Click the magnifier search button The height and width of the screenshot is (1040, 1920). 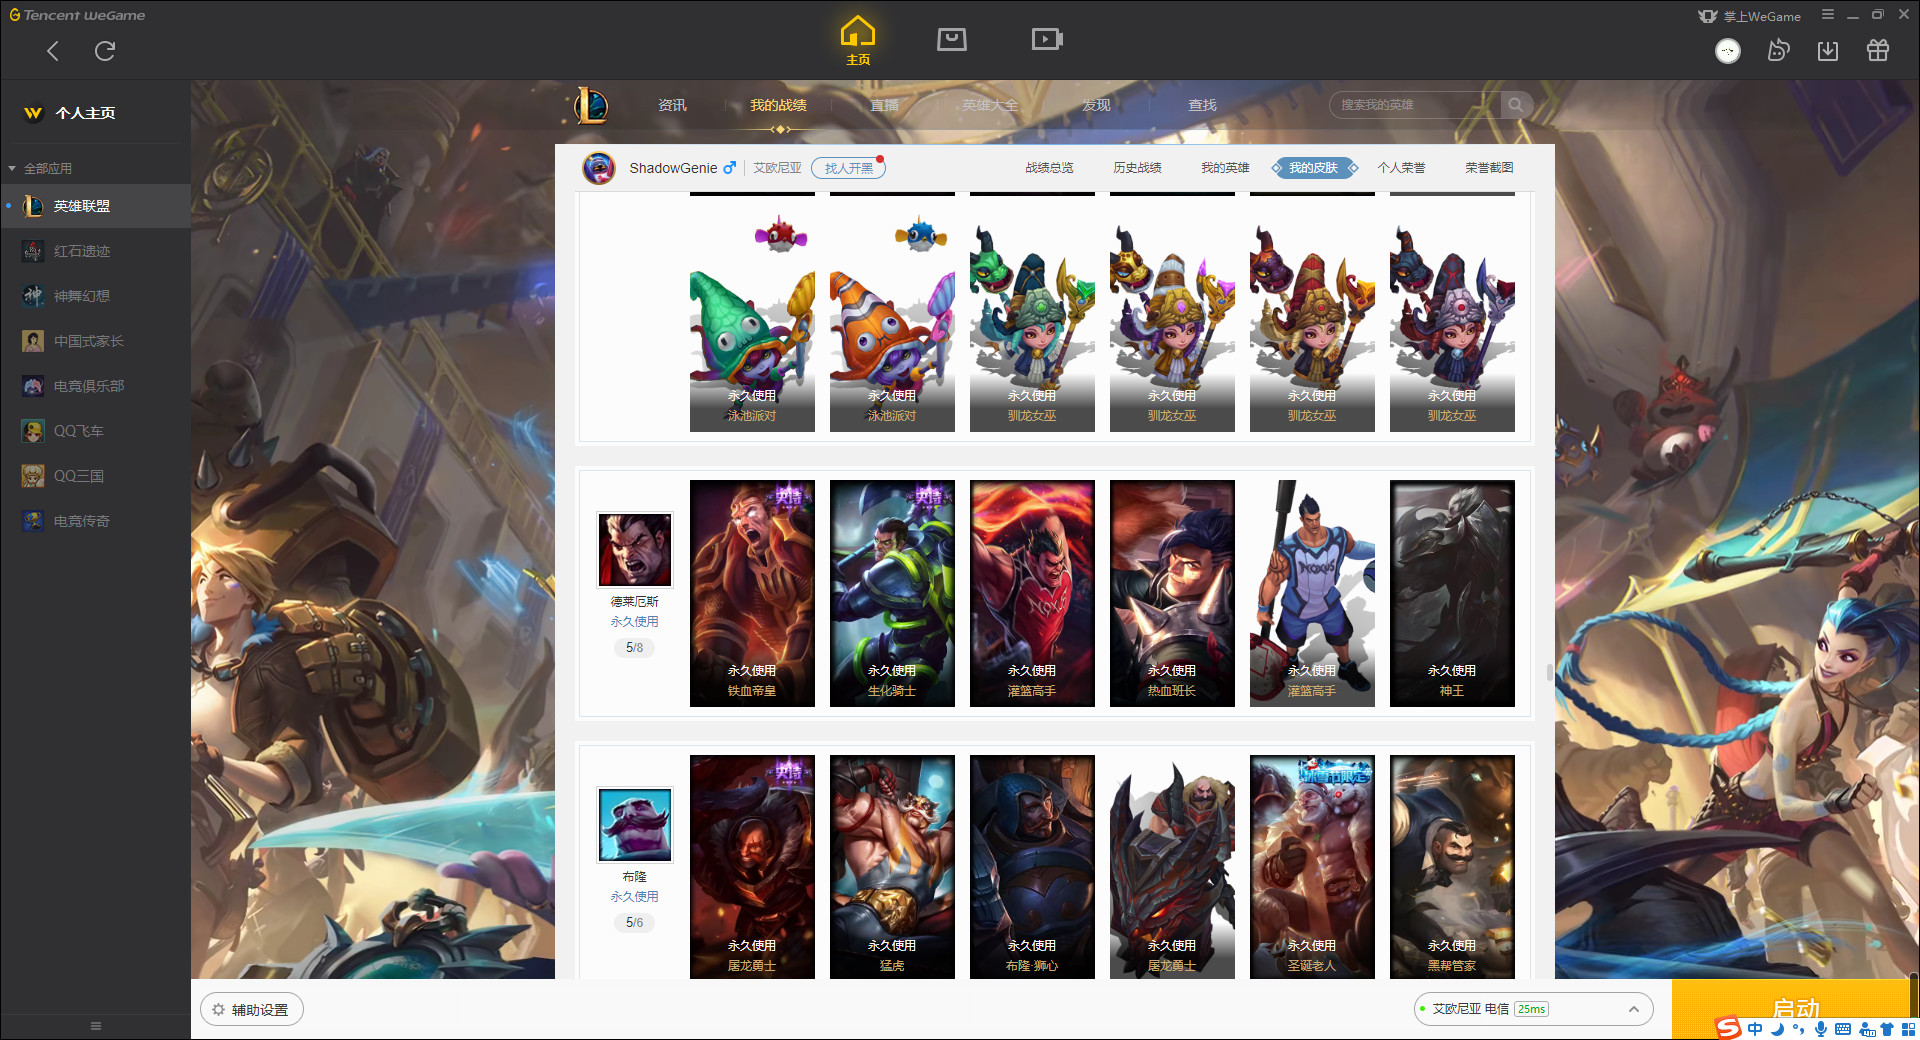click(1516, 105)
